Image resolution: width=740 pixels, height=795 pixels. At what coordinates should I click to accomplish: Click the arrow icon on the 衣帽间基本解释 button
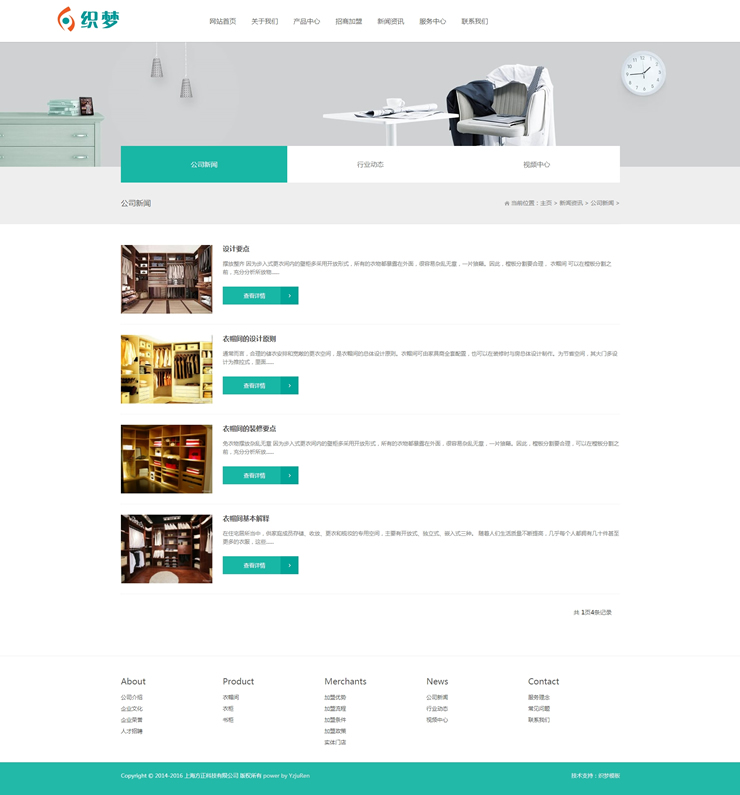[289, 565]
